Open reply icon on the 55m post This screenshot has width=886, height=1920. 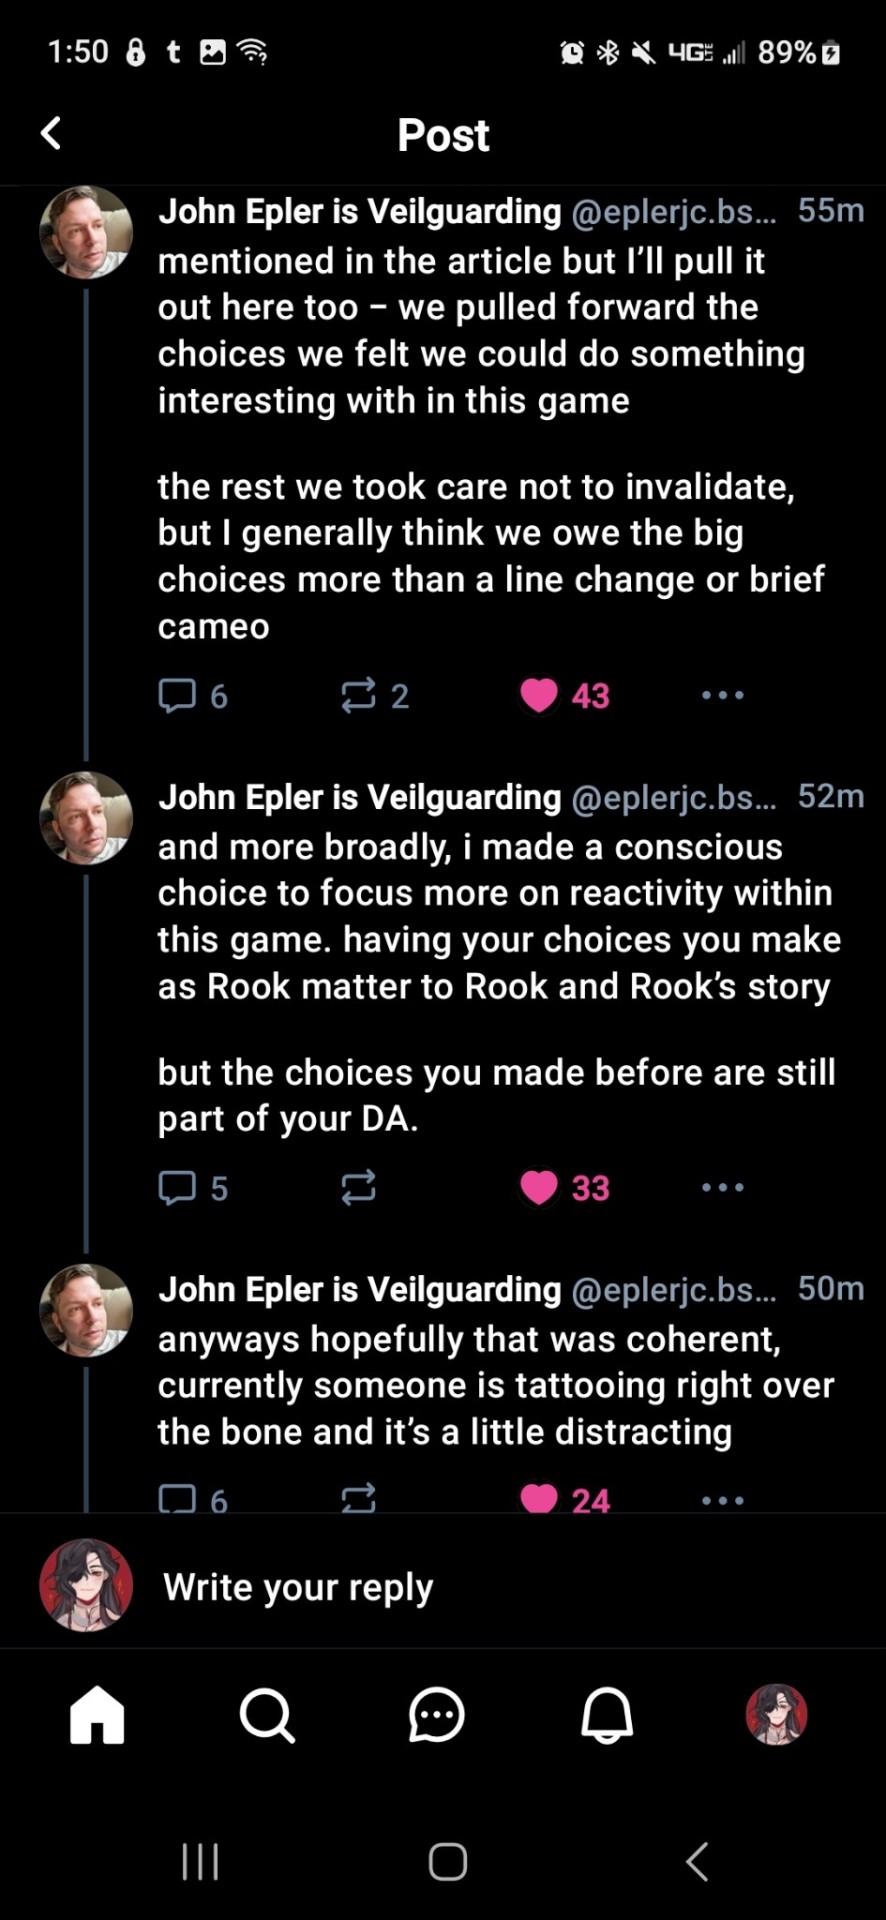(x=177, y=695)
